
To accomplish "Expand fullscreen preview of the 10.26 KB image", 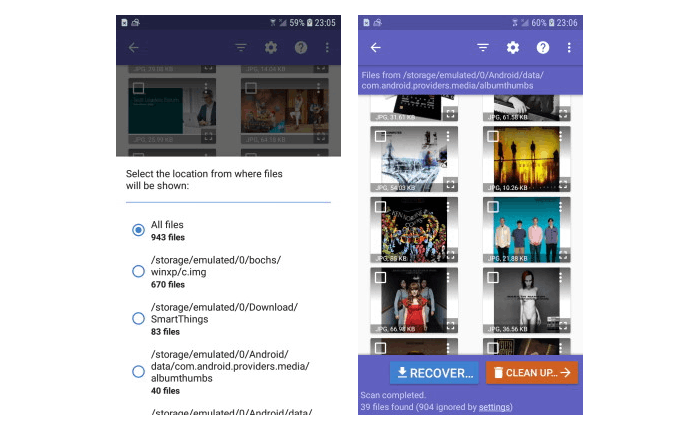I will [x=563, y=185].
